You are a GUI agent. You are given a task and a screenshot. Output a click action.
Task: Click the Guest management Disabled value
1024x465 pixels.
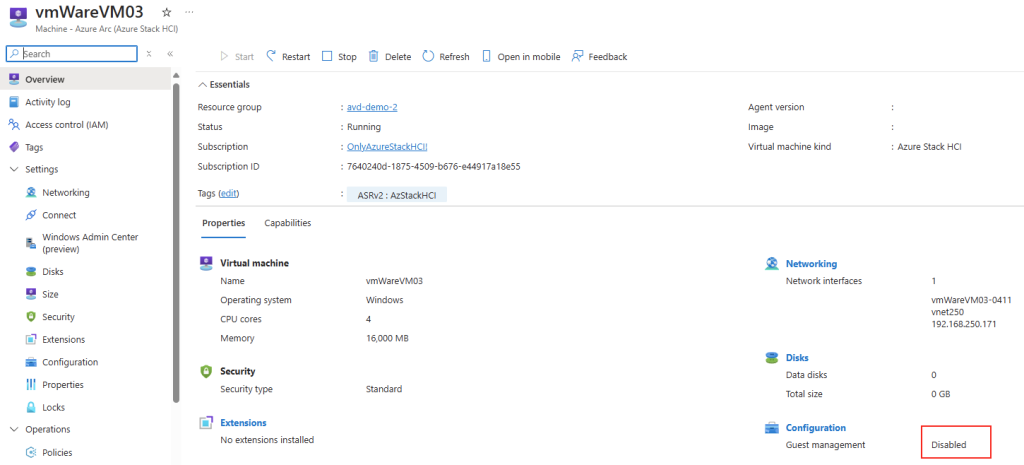[x=949, y=445]
